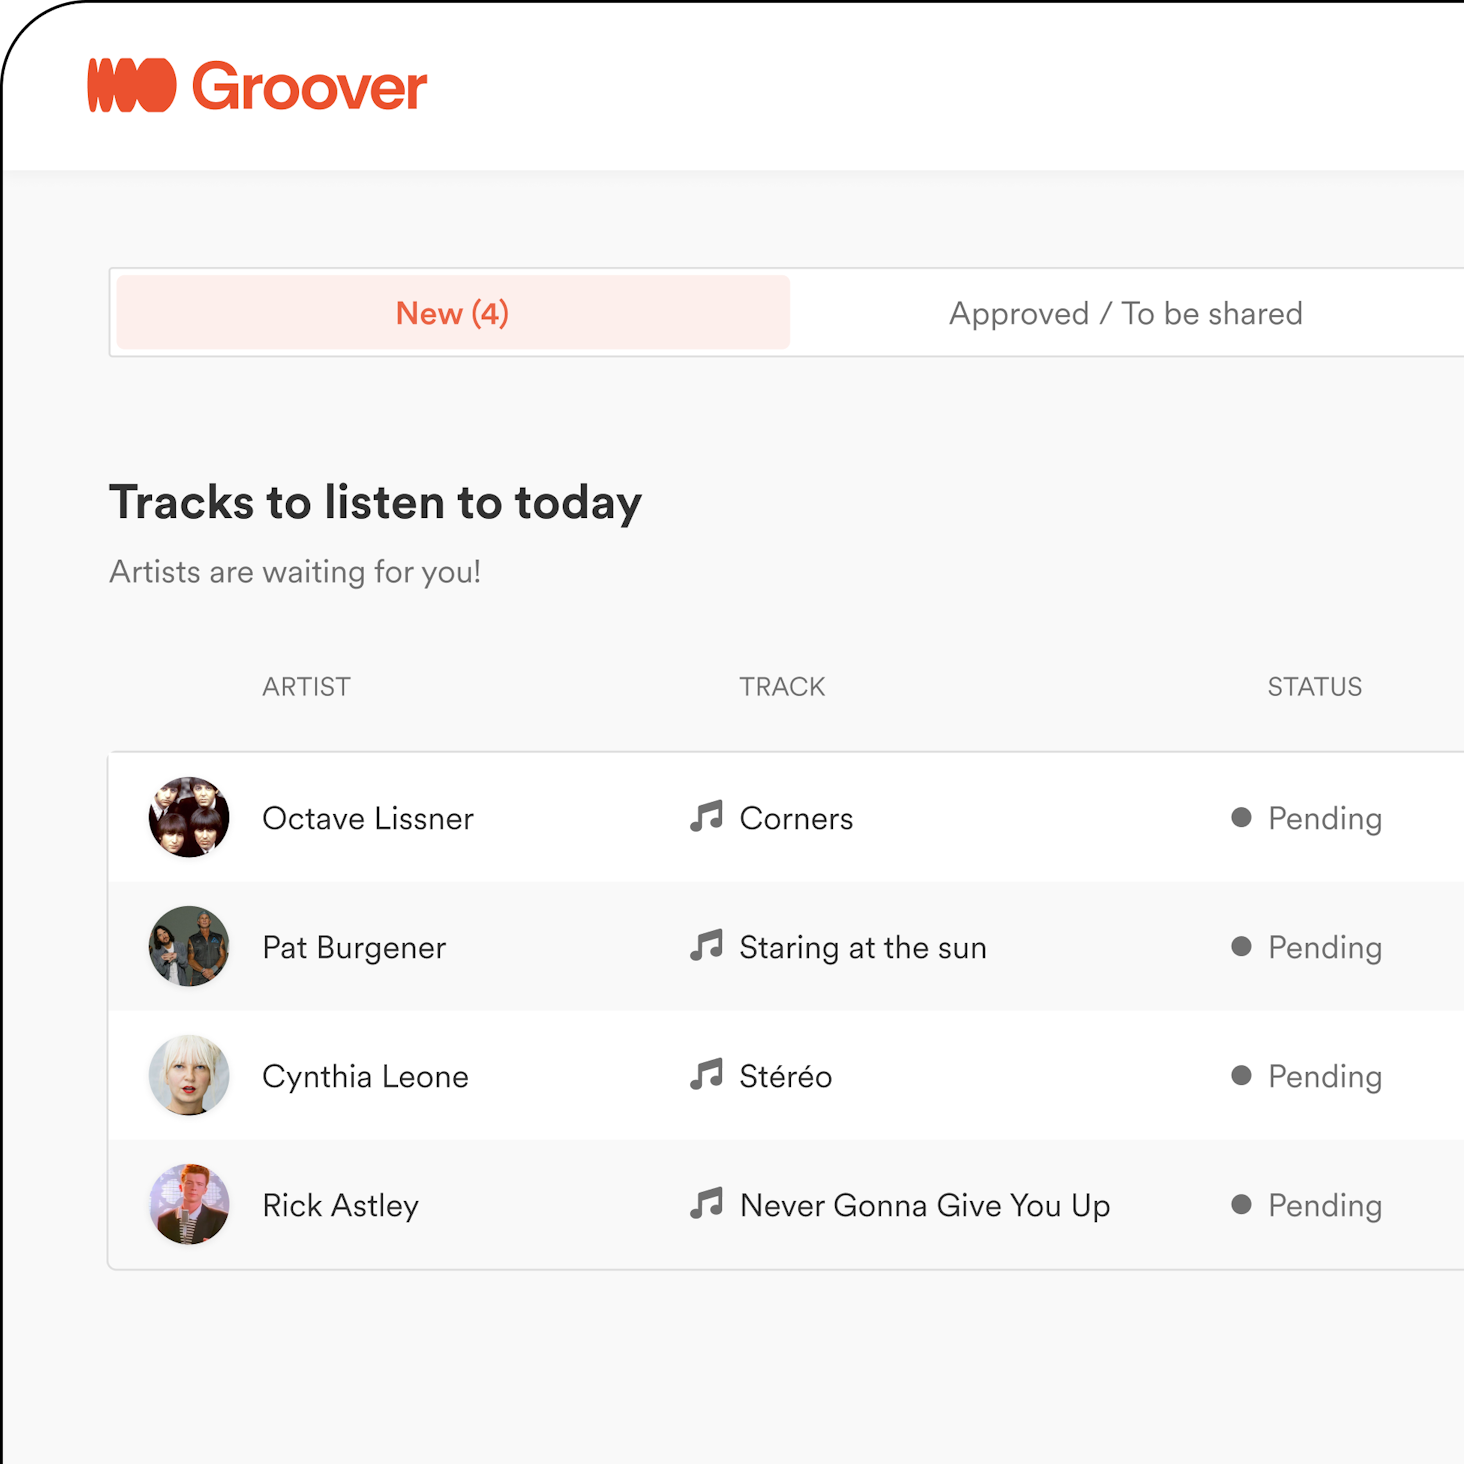Click the music note icon beside Corners
1464x1464 pixels.
point(706,817)
